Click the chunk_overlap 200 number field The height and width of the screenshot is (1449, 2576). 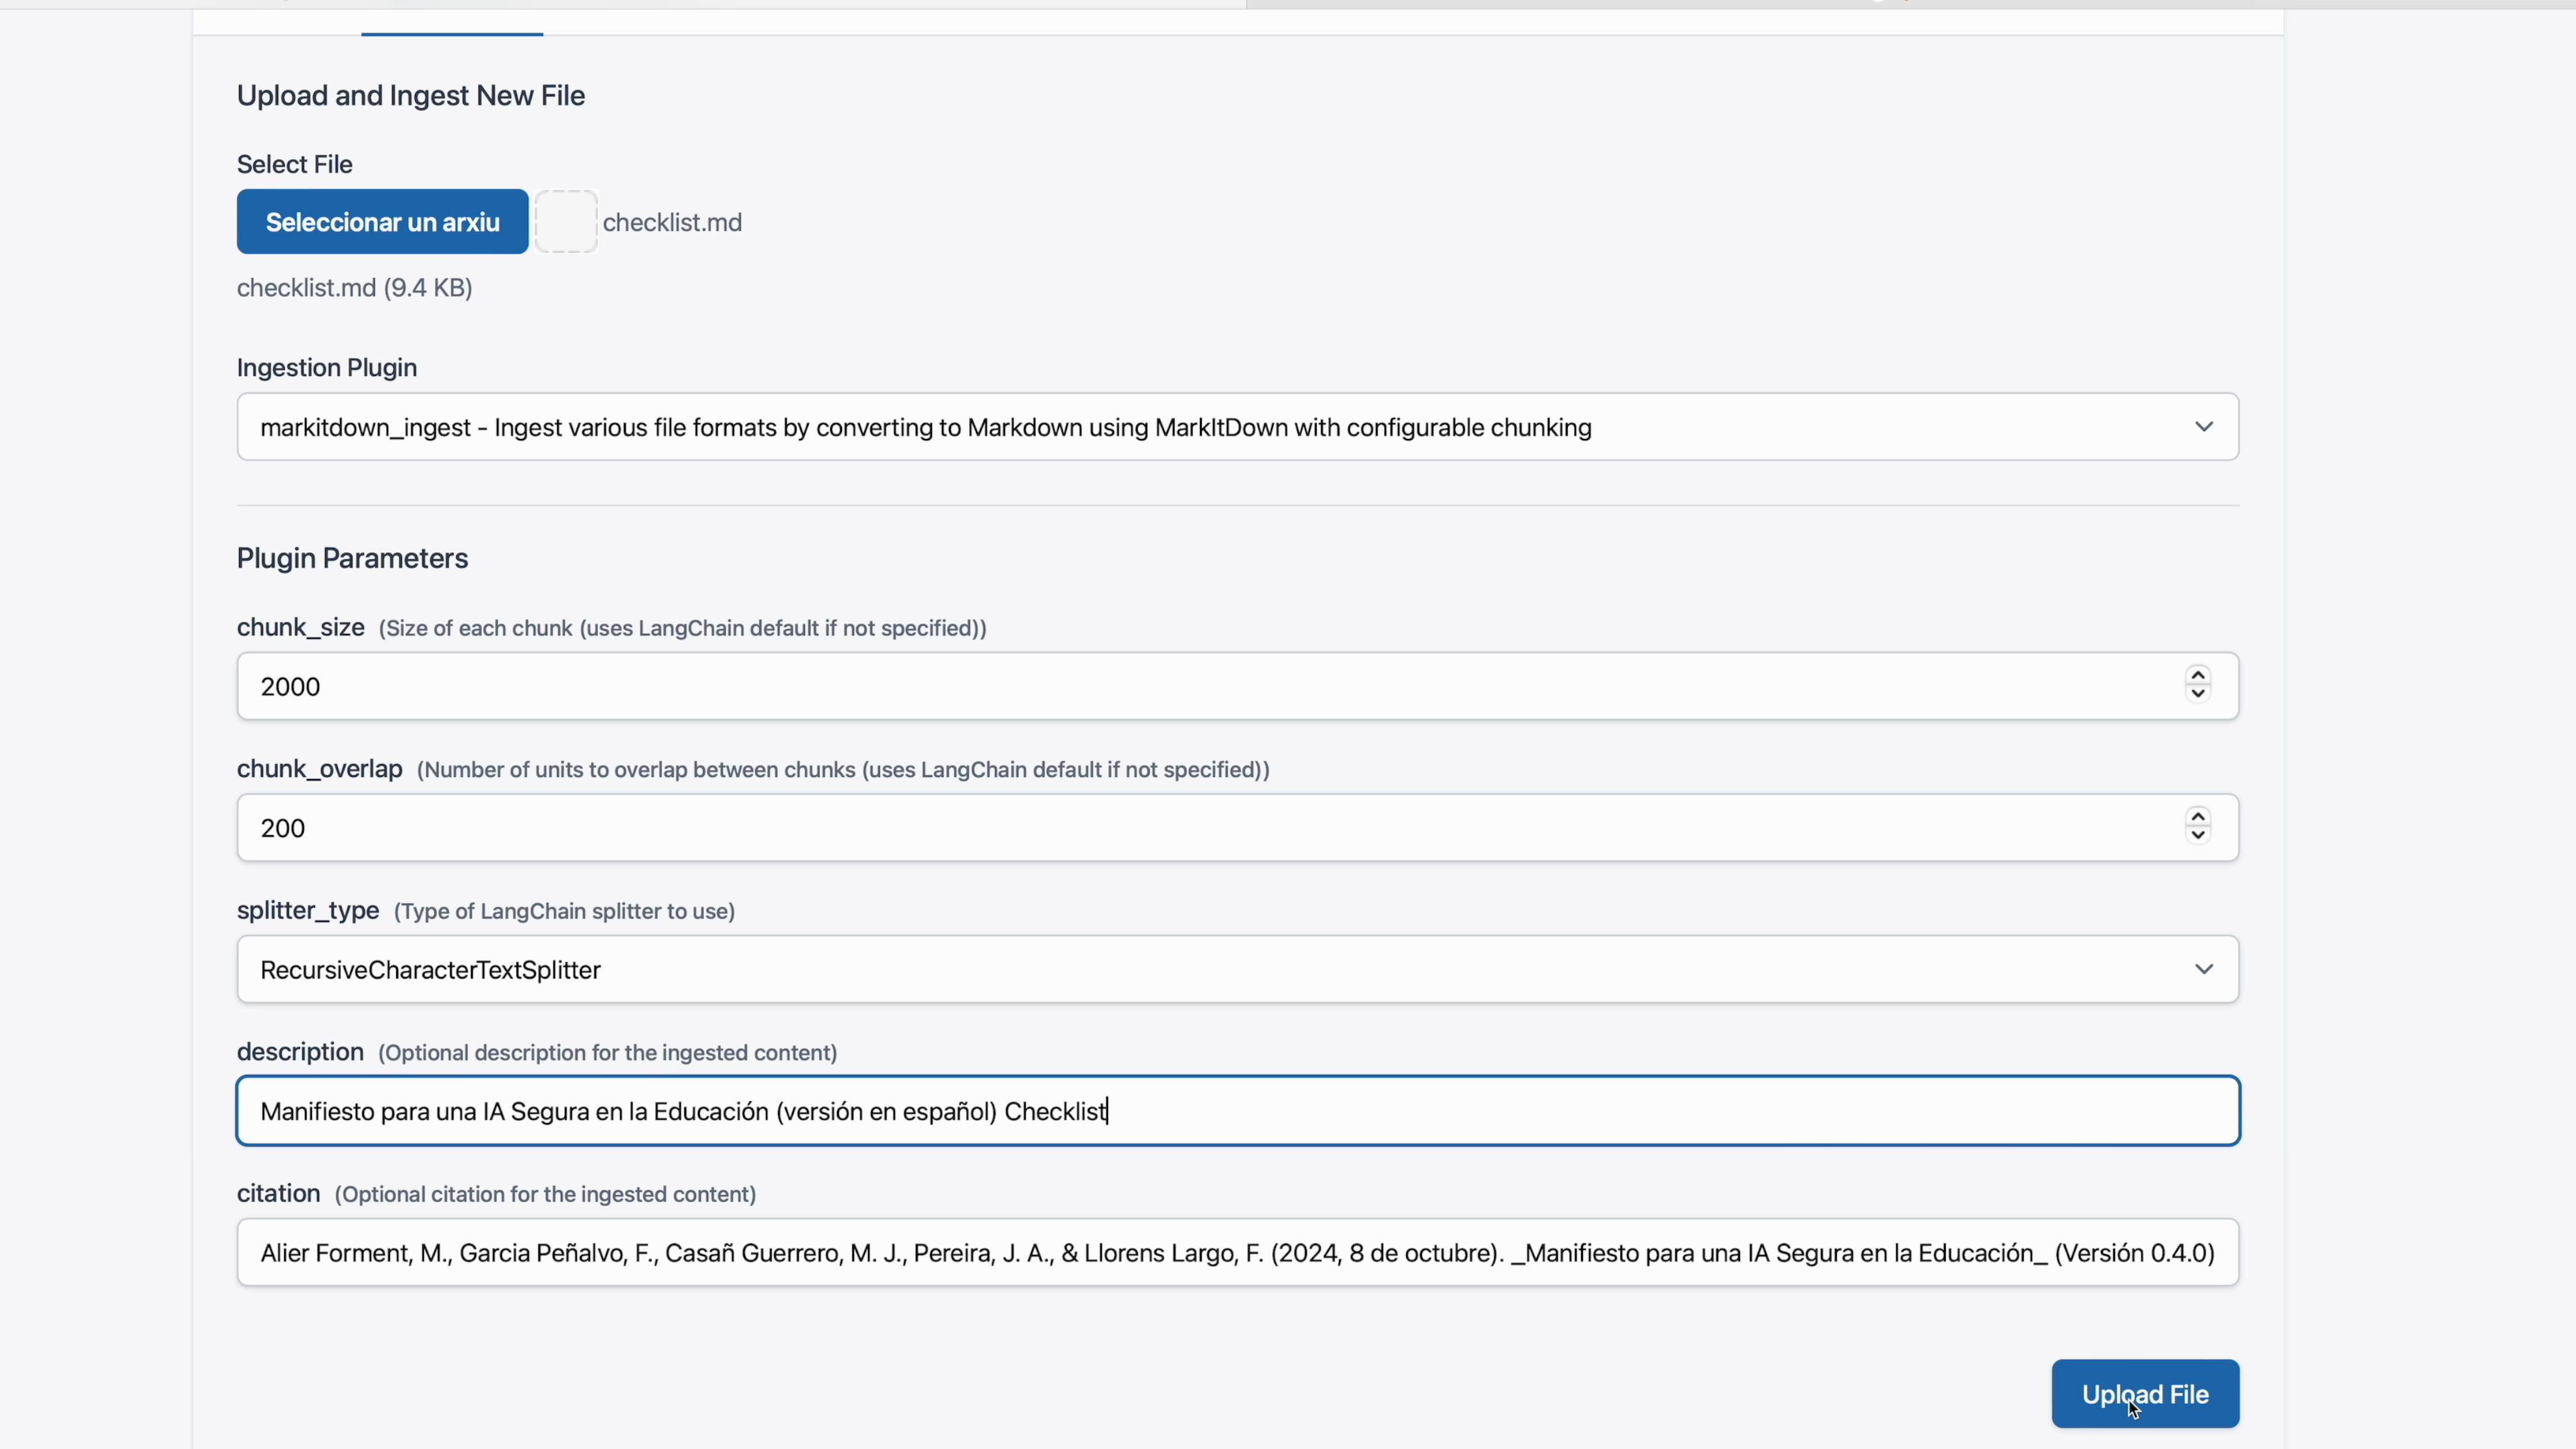pos(1200,828)
